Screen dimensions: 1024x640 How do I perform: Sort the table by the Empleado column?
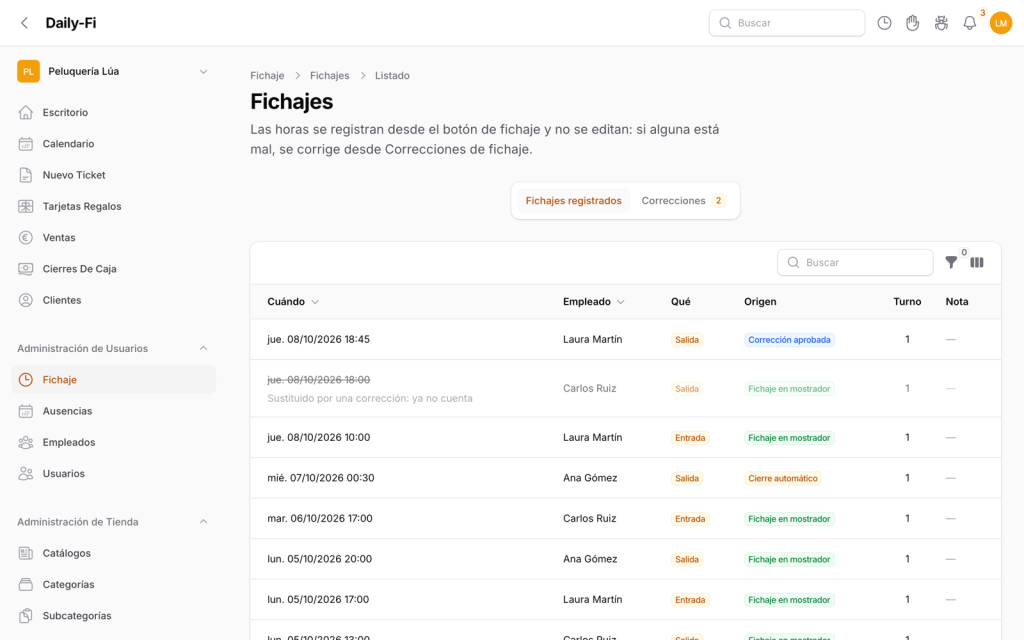(x=594, y=302)
